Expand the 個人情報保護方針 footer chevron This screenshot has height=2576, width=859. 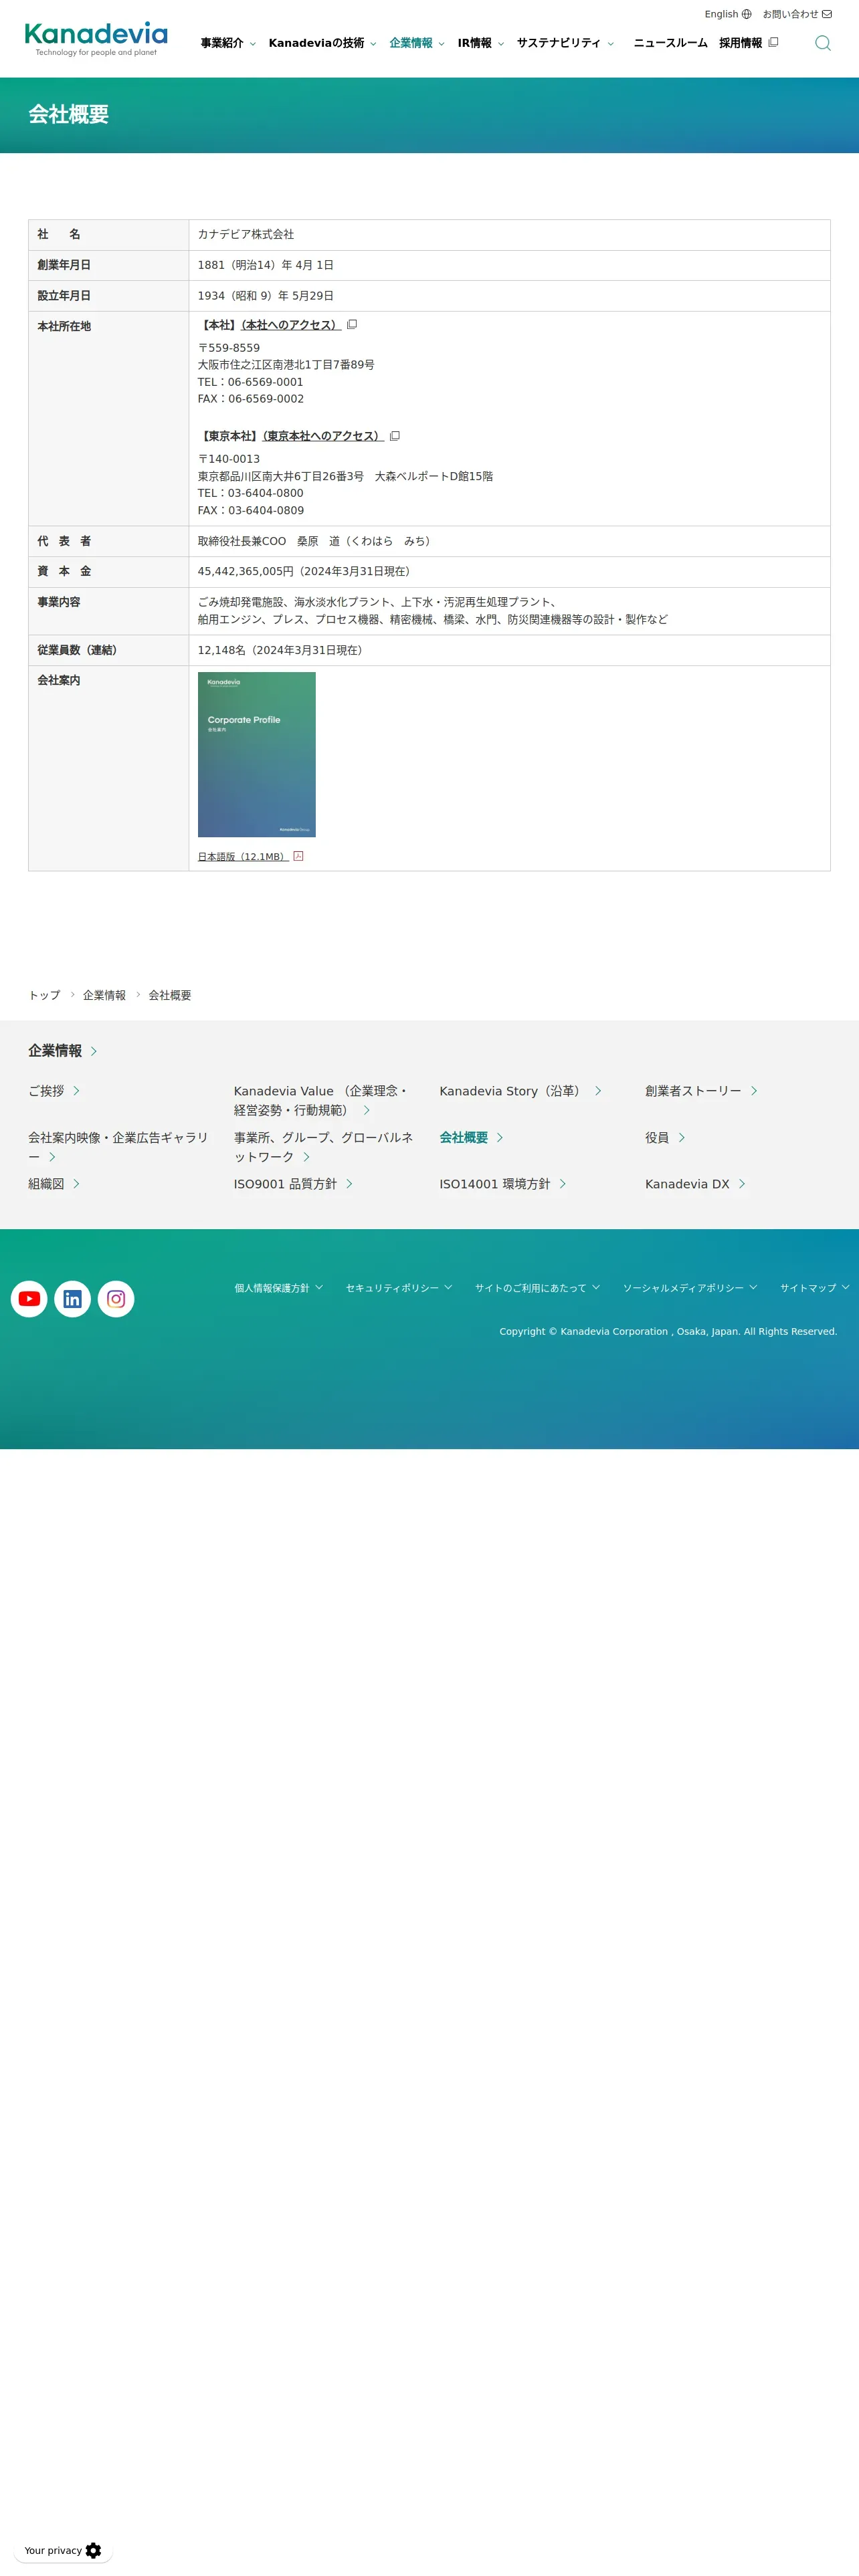(319, 1287)
